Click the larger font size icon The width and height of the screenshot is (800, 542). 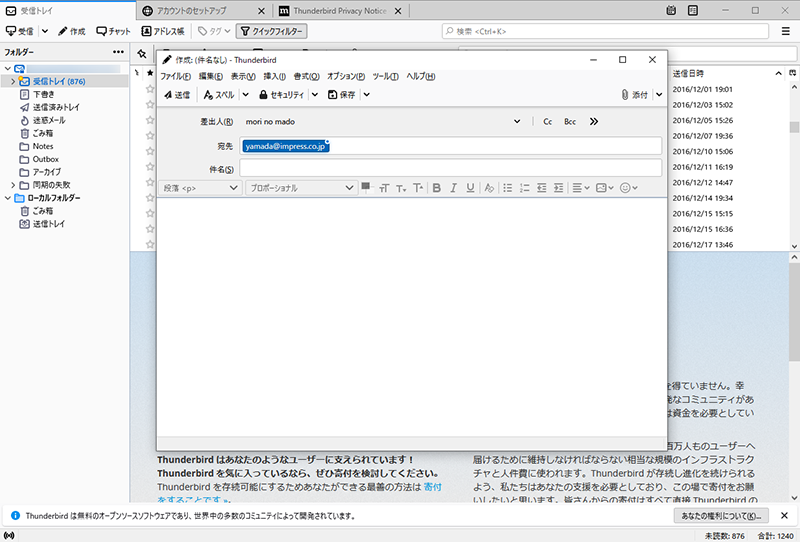tap(418, 188)
